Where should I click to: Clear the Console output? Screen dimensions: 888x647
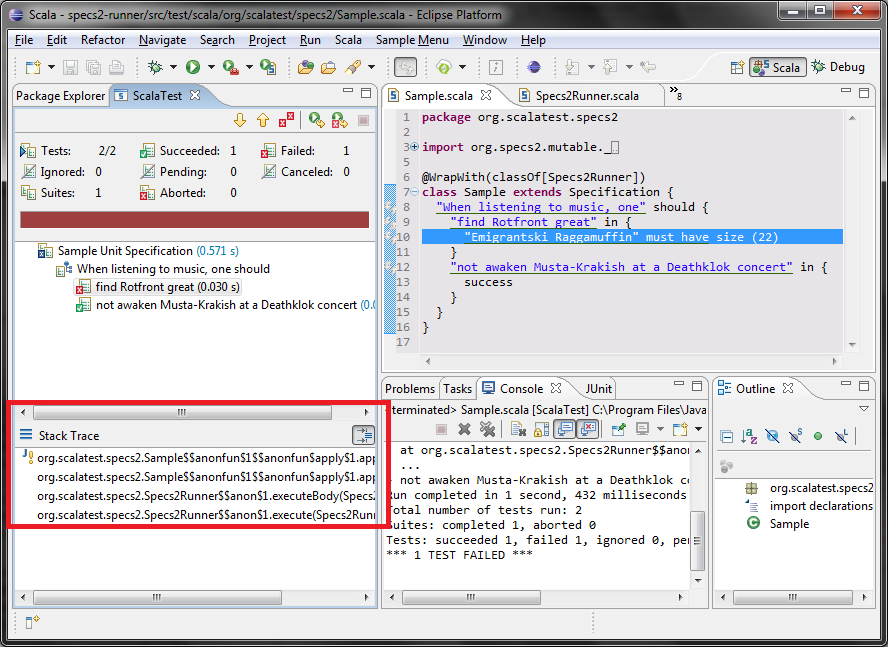(518, 429)
